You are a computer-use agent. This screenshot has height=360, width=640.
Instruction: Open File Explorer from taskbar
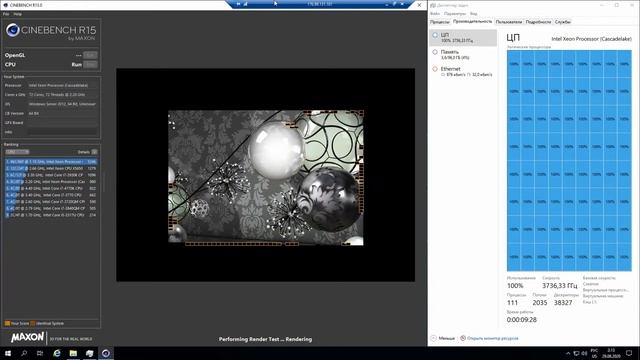coord(73,353)
